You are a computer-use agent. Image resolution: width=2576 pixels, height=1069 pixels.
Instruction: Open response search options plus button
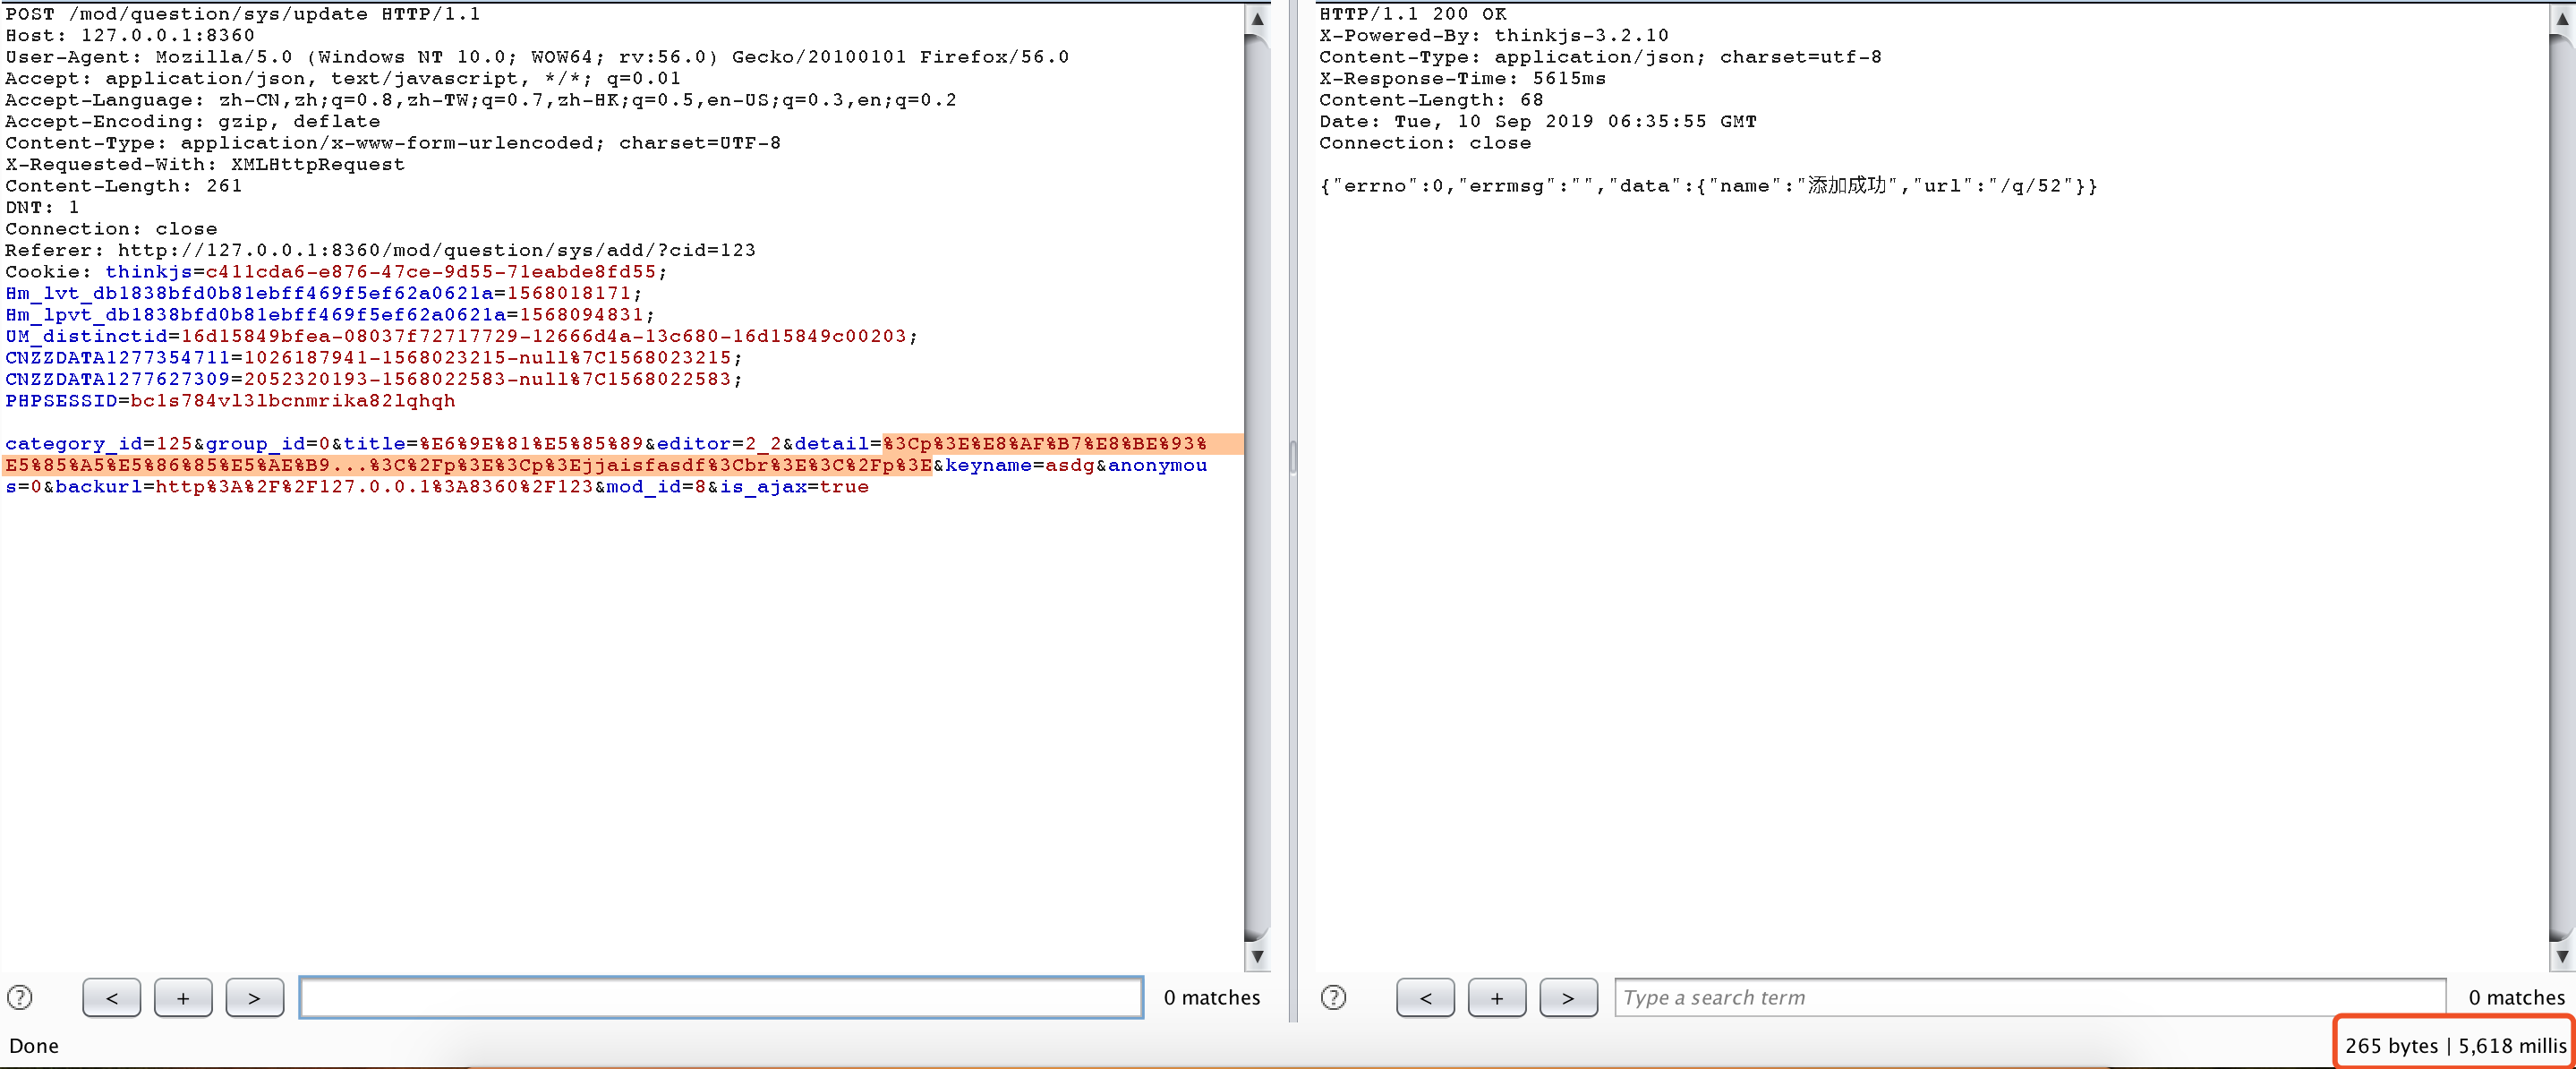click(1496, 997)
